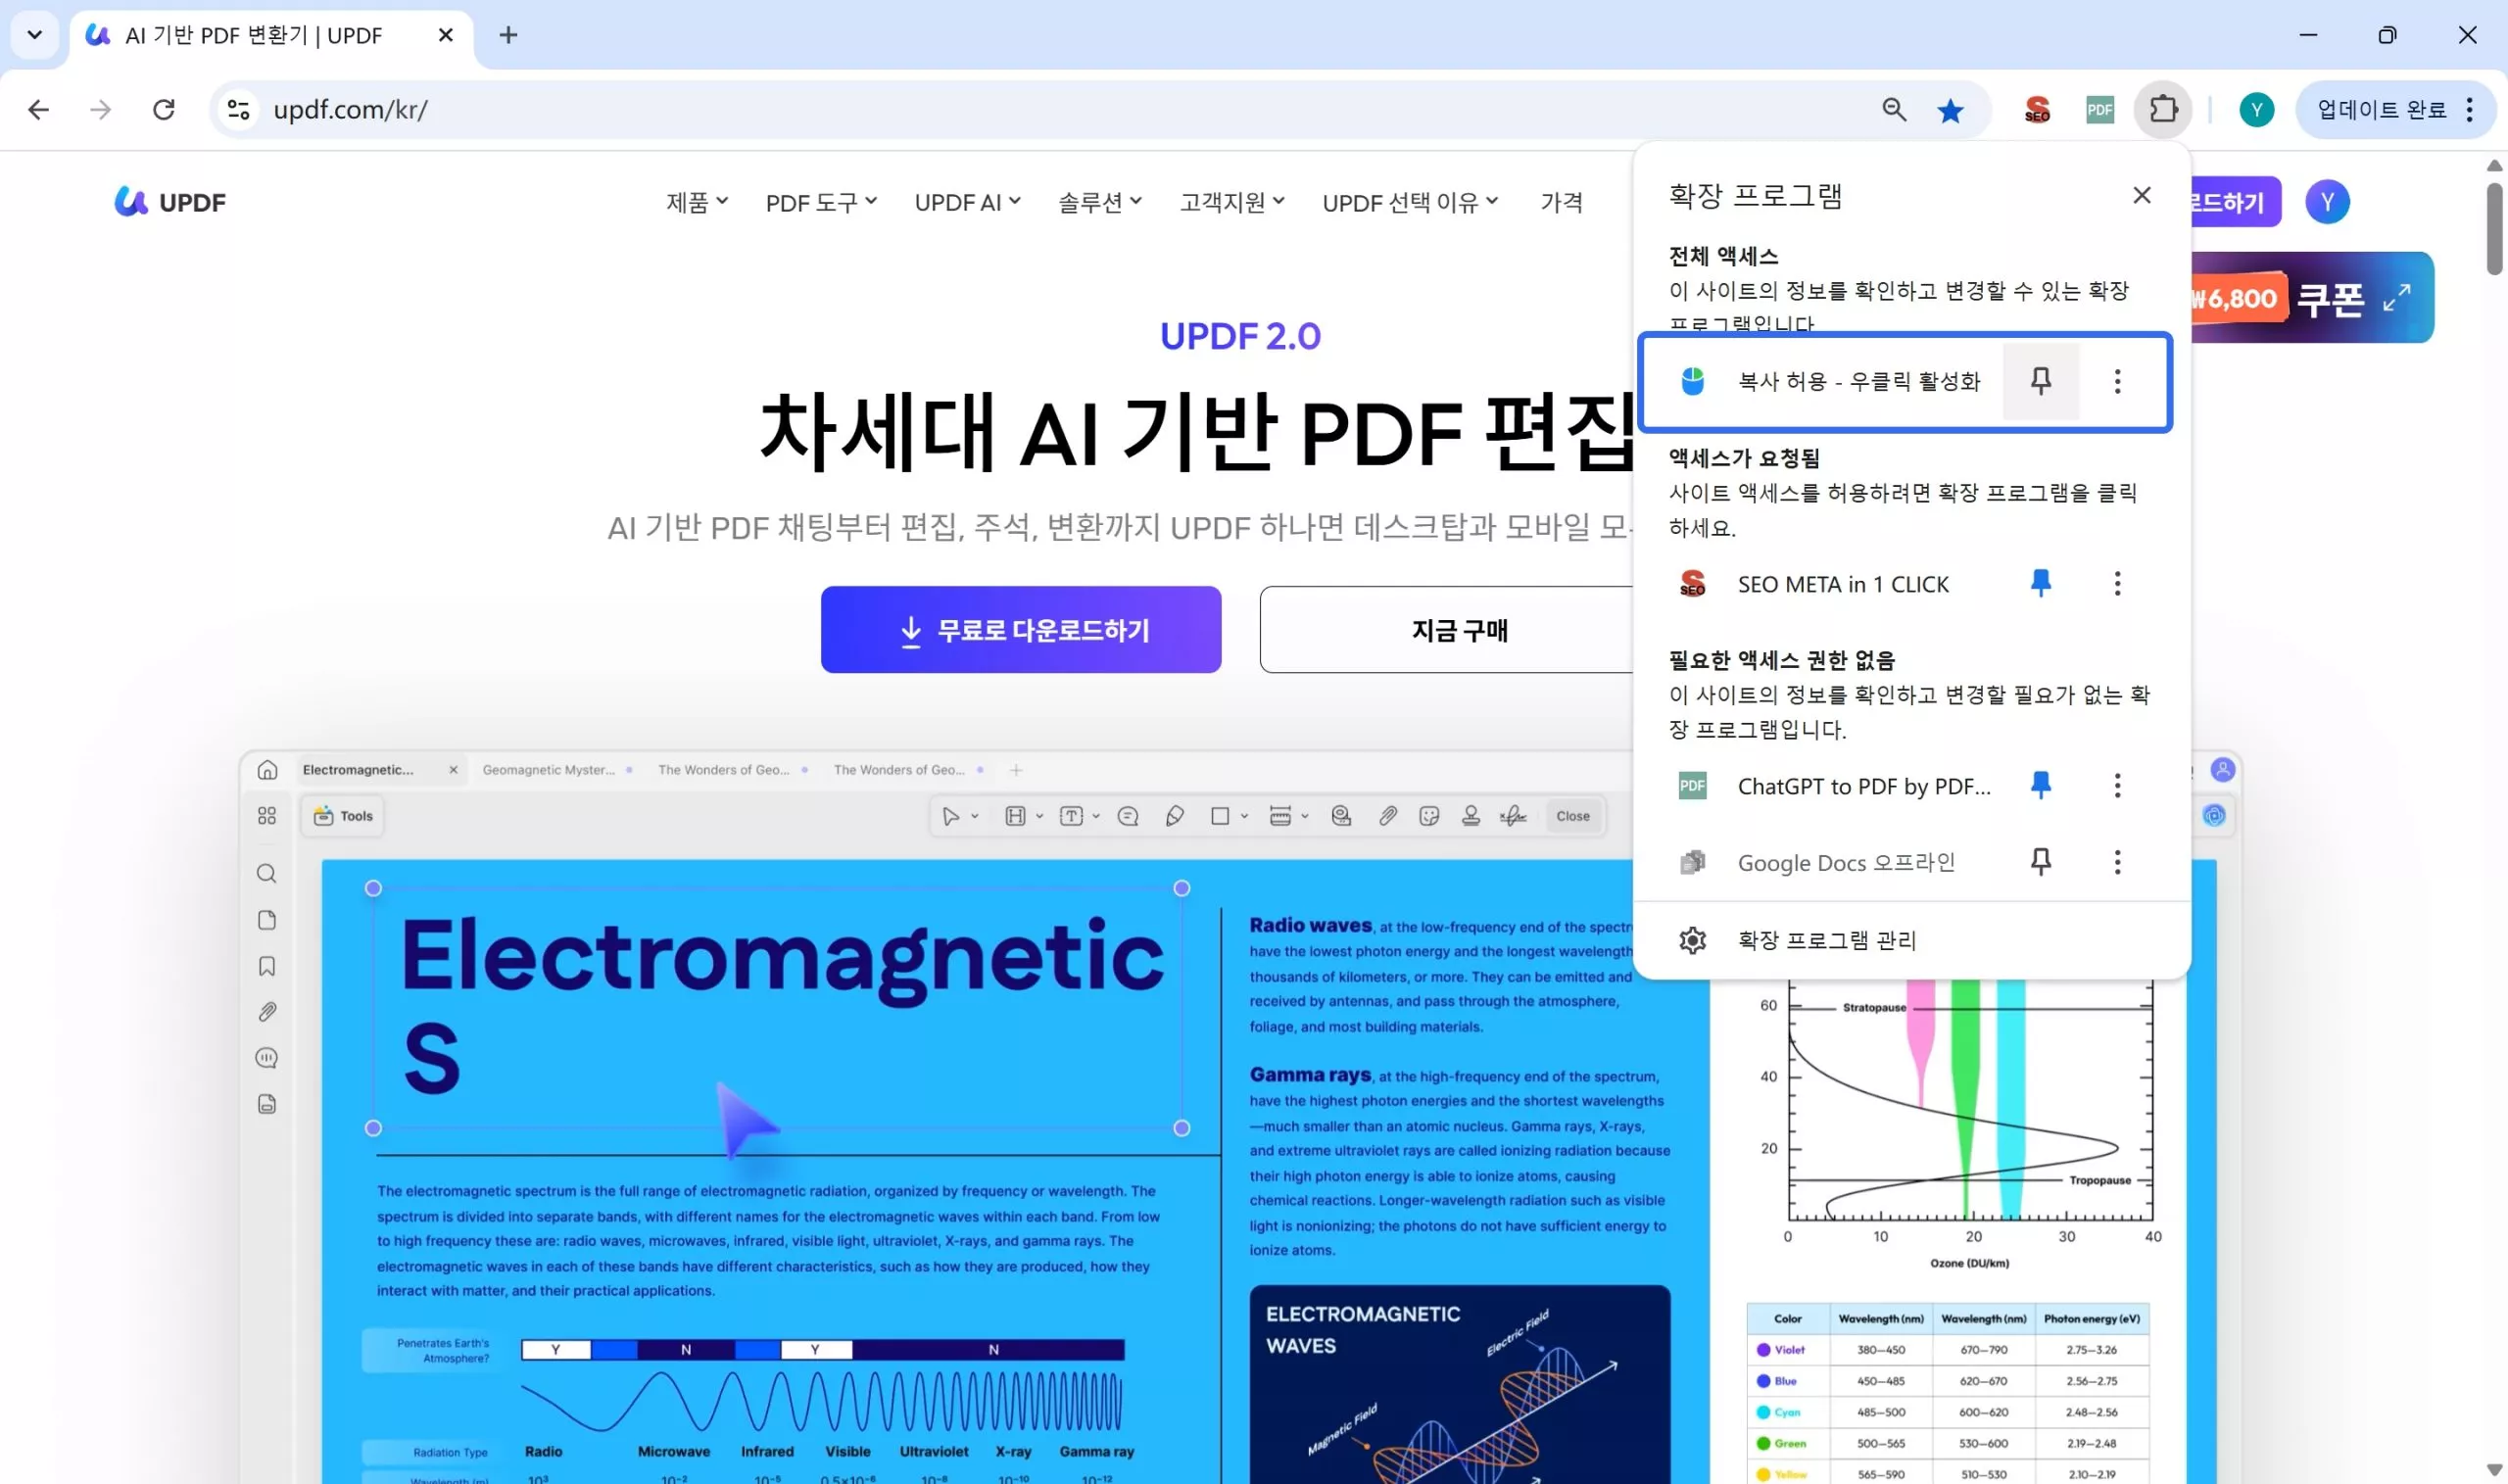
Task: Click the browser back arrow
Action: [39, 109]
